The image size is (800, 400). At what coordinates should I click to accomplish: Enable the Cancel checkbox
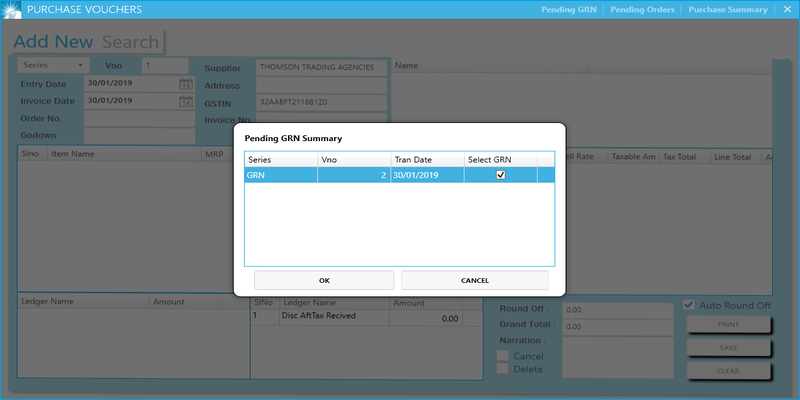point(503,356)
